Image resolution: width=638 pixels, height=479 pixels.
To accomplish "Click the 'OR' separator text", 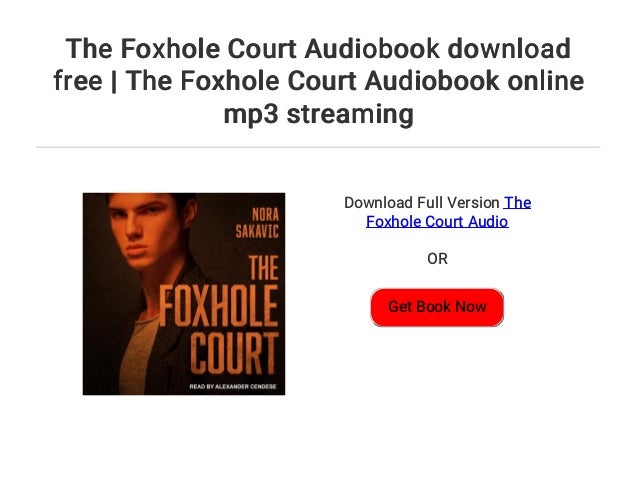I will tap(437, 259).
